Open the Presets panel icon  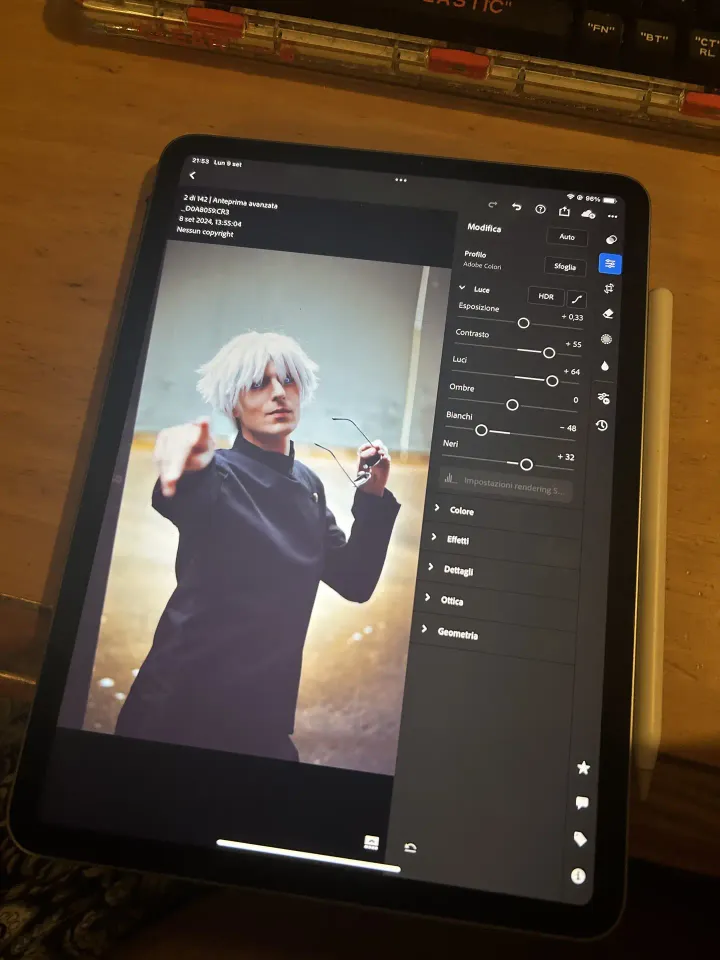tap(612, 240)
